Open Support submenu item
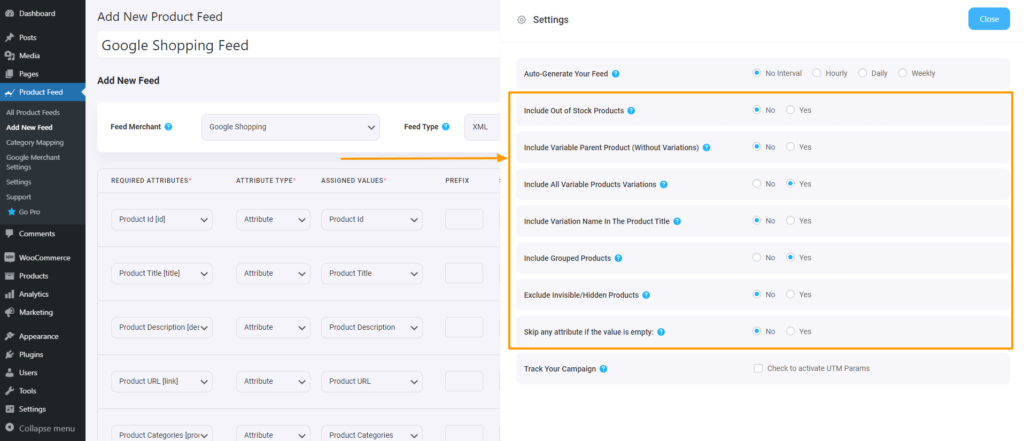 18,197
